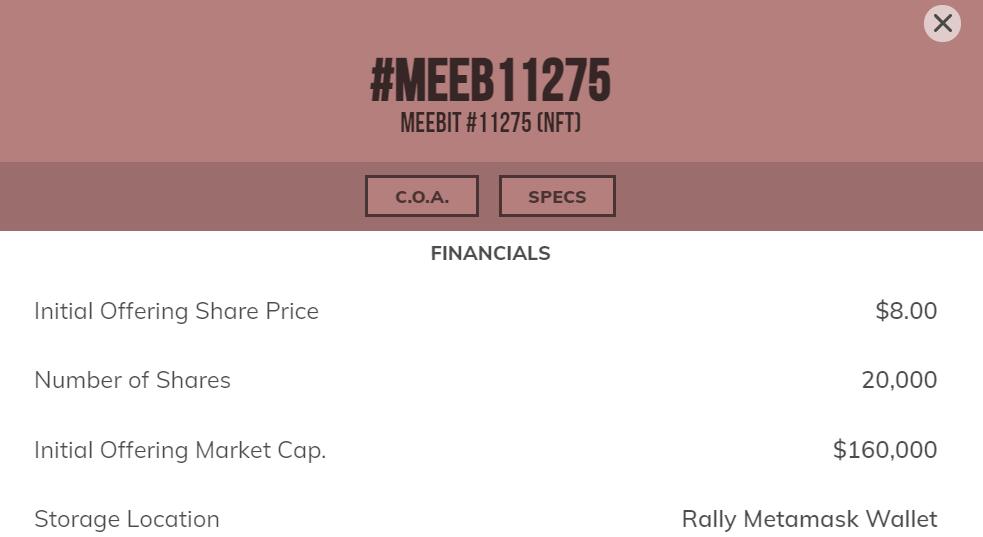Close the #MEEB11275 details overlay
This screenshot has height=537, width=983.
coord(942,23)
